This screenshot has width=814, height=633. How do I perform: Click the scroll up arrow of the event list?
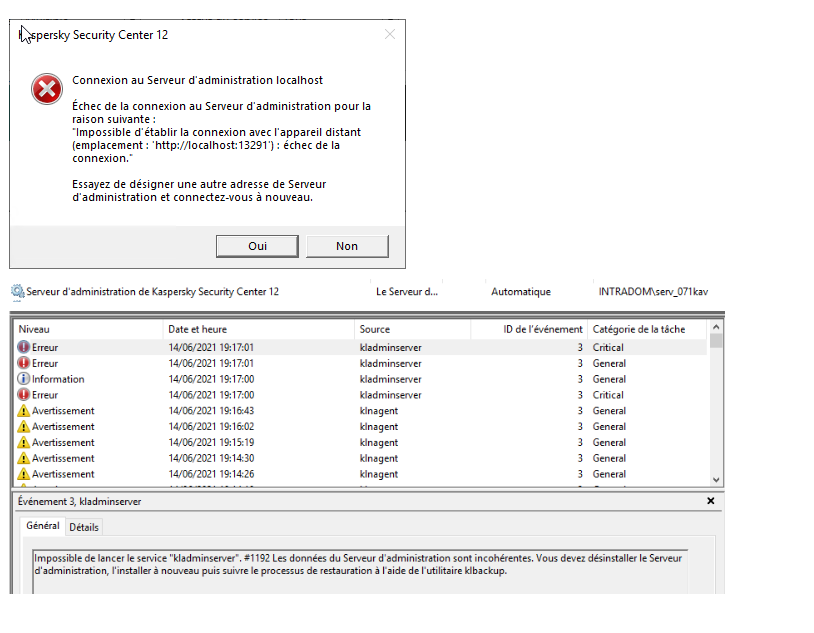(716, 327)
